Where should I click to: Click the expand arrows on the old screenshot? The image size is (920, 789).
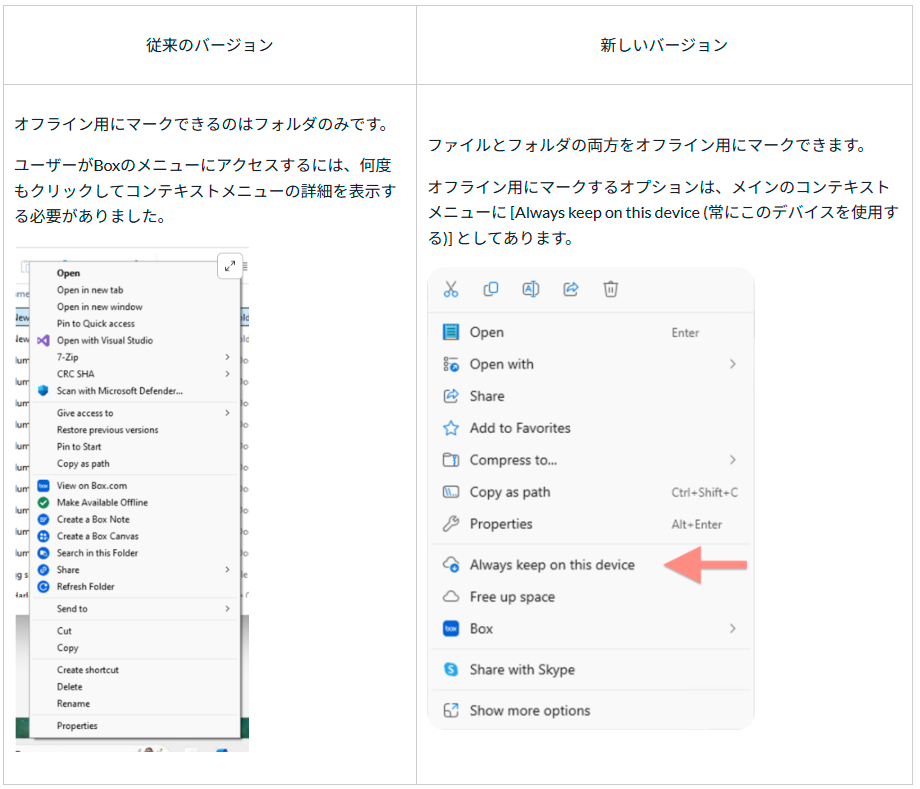230,265
